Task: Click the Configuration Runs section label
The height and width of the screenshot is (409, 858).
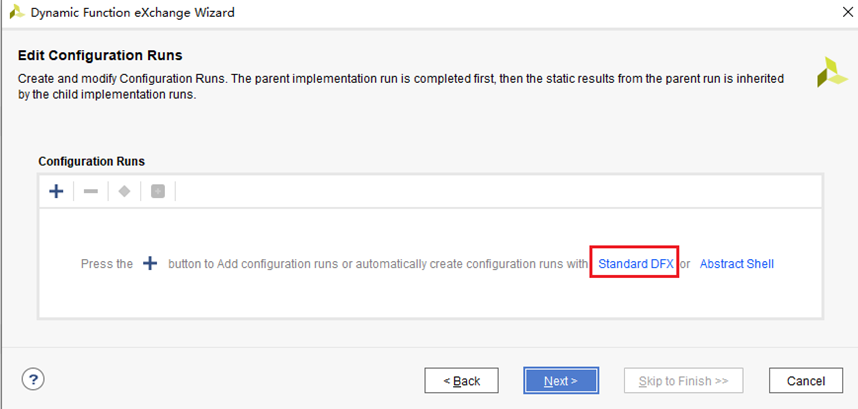Action: (x=91, y=161)
